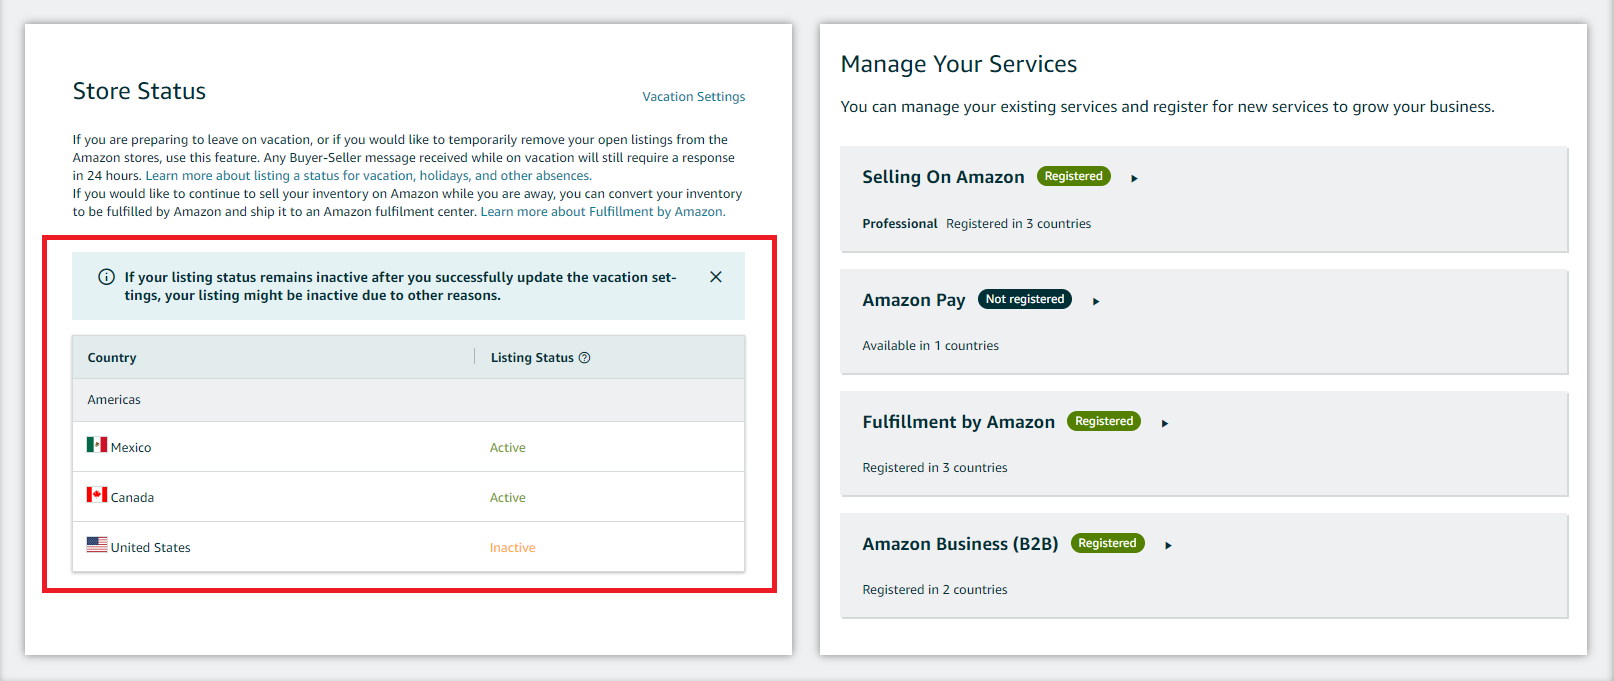Screen dimensions: 1614x681
Task: Open Learn more about Fulfillment by Amazon link
Action: point(603,212)
